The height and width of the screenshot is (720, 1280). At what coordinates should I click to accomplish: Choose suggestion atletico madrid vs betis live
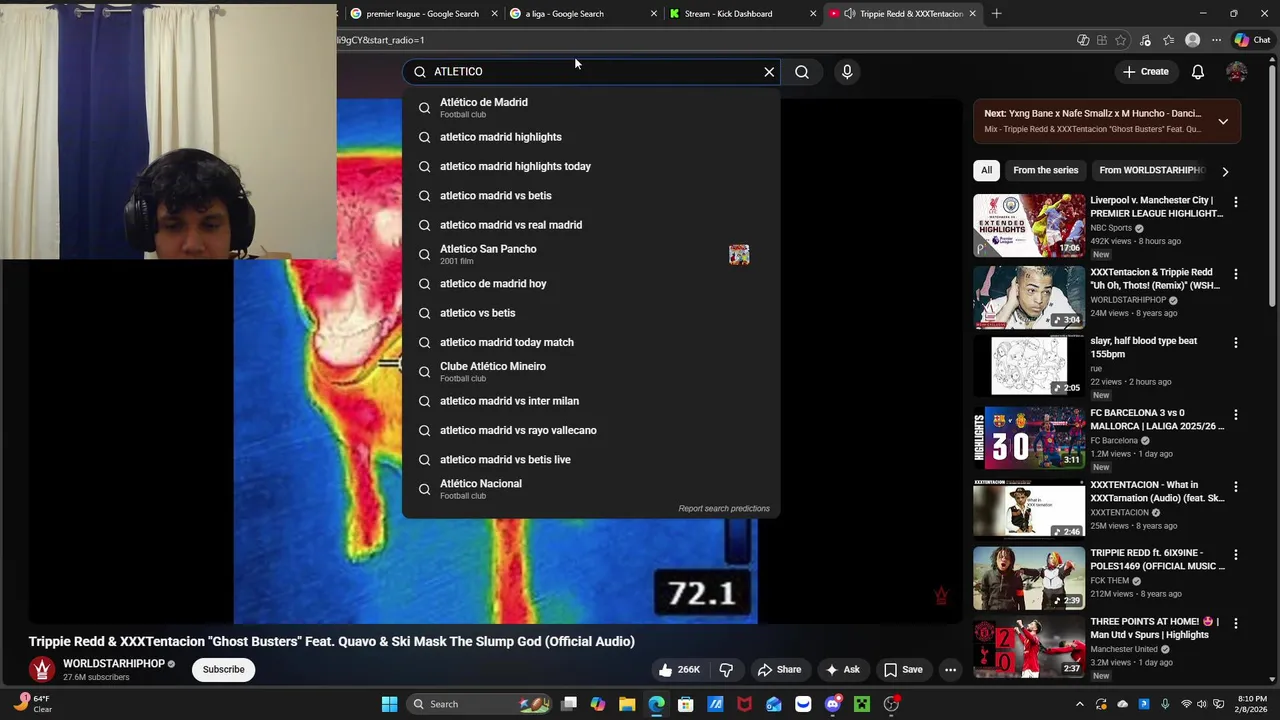click(x=590, y=459)
